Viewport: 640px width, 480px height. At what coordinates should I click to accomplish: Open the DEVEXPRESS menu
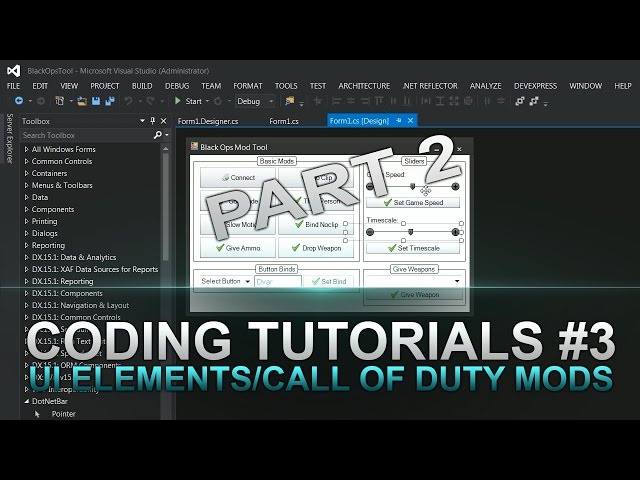(535, 86)
